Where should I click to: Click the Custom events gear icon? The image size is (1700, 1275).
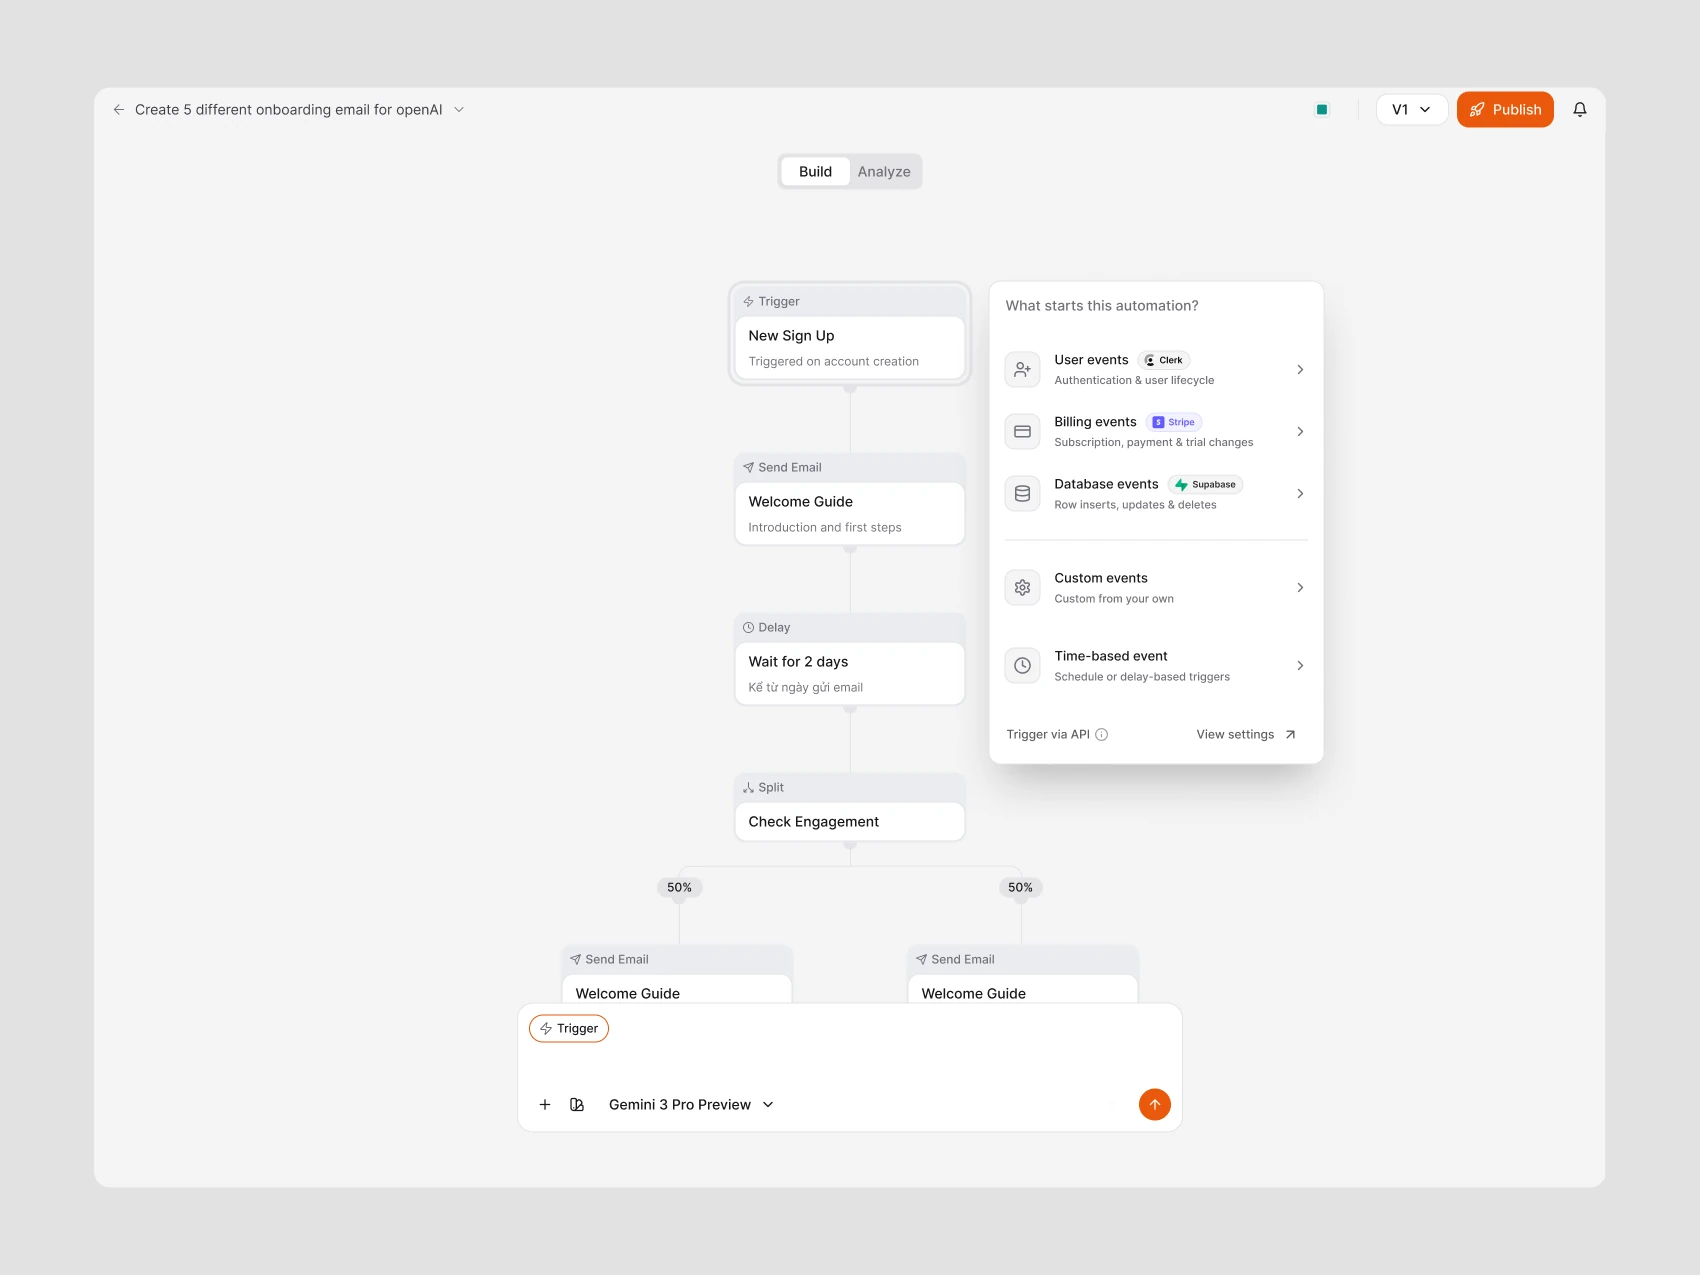[x=1022, y=588]
